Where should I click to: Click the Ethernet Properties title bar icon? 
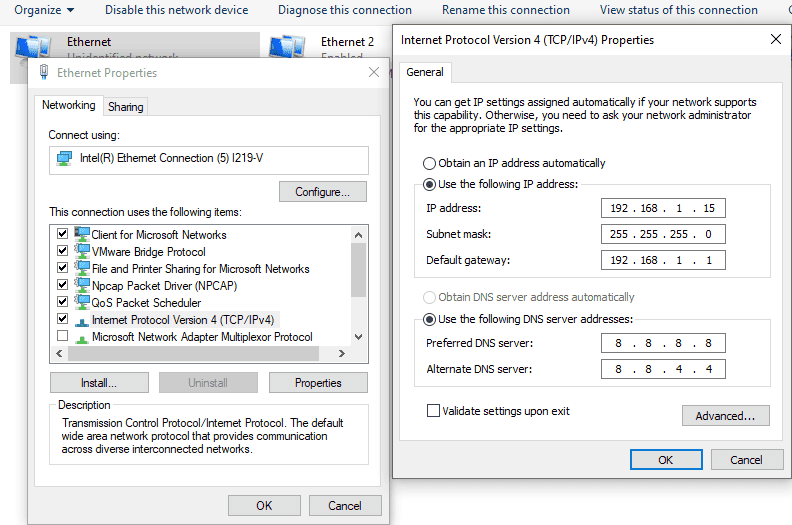(x=44, y=73)
